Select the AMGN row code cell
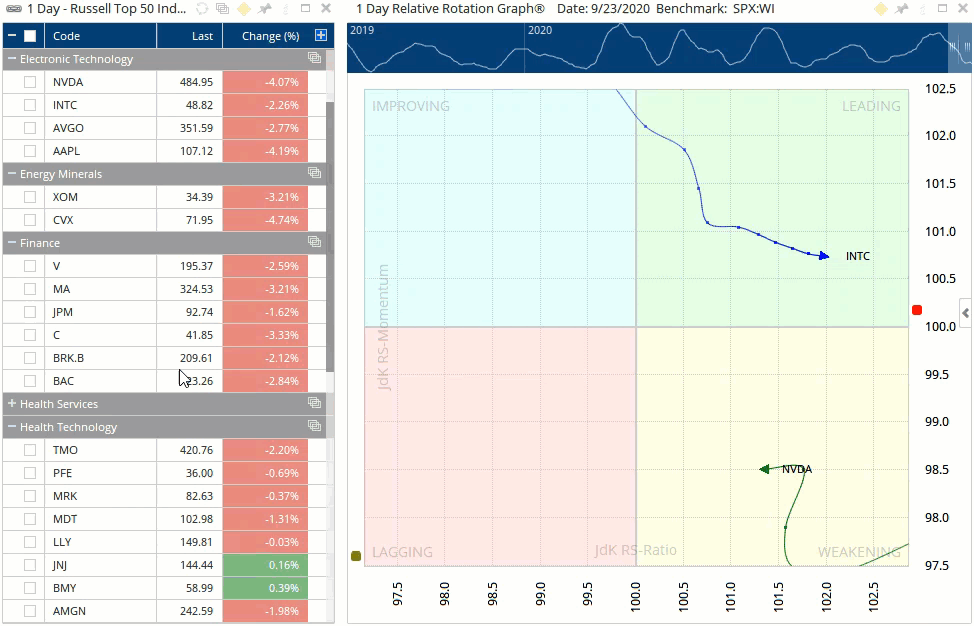This screenshot has width=974, height=626. pyautogui.click(x=101, y=610)
